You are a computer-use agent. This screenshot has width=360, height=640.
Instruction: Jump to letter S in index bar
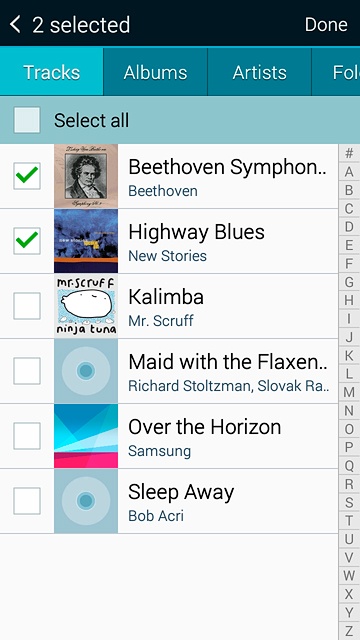(349, 502)
